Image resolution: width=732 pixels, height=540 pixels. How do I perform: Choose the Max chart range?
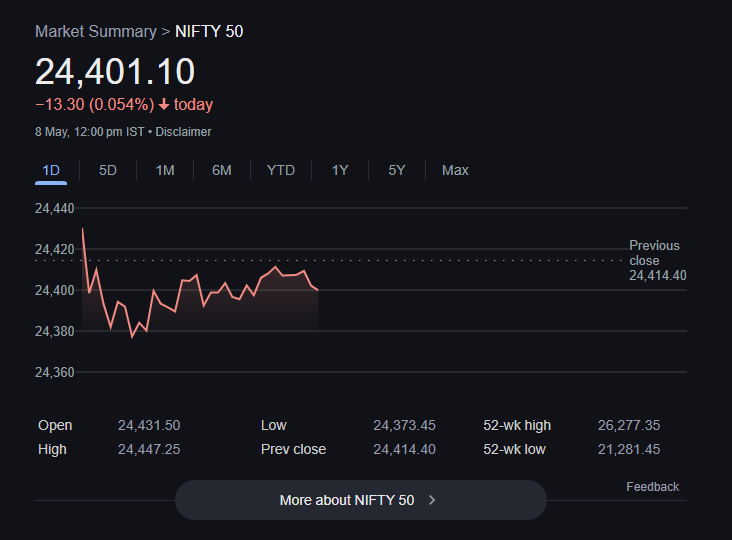pyautogui.click(x=455, y=170)
